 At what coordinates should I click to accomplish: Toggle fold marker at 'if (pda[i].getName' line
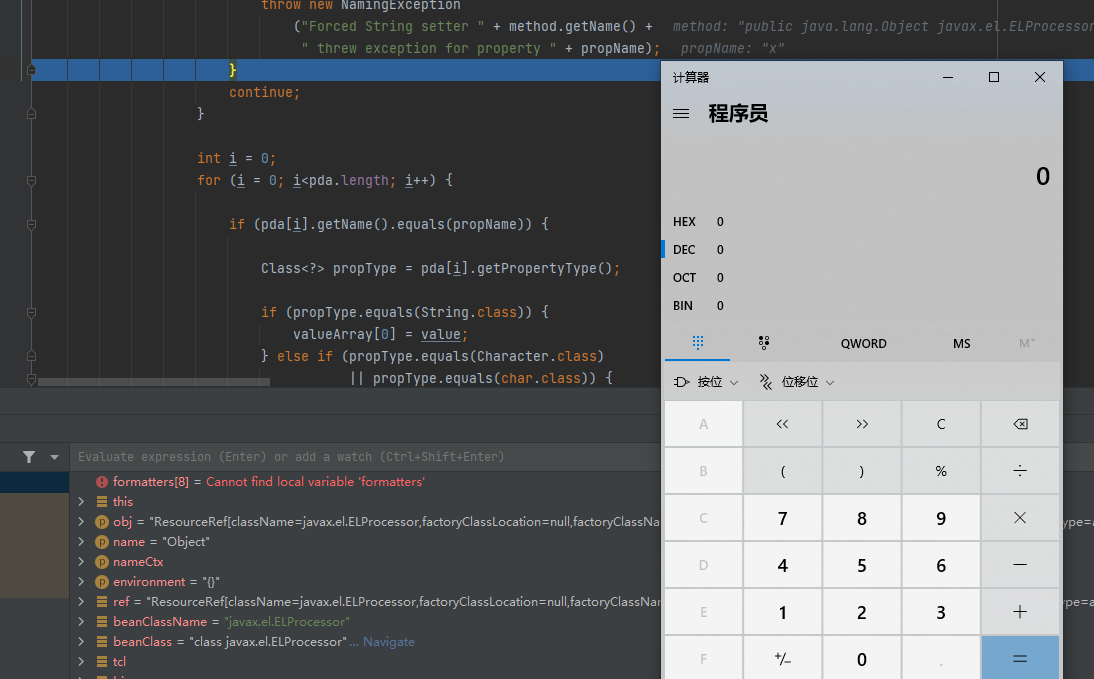[x=31, y=225]
